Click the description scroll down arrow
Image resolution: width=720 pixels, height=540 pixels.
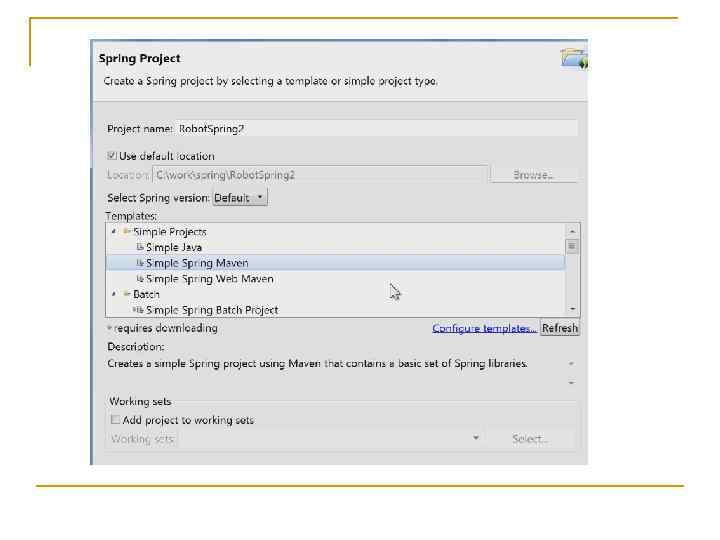coord(571,382)
